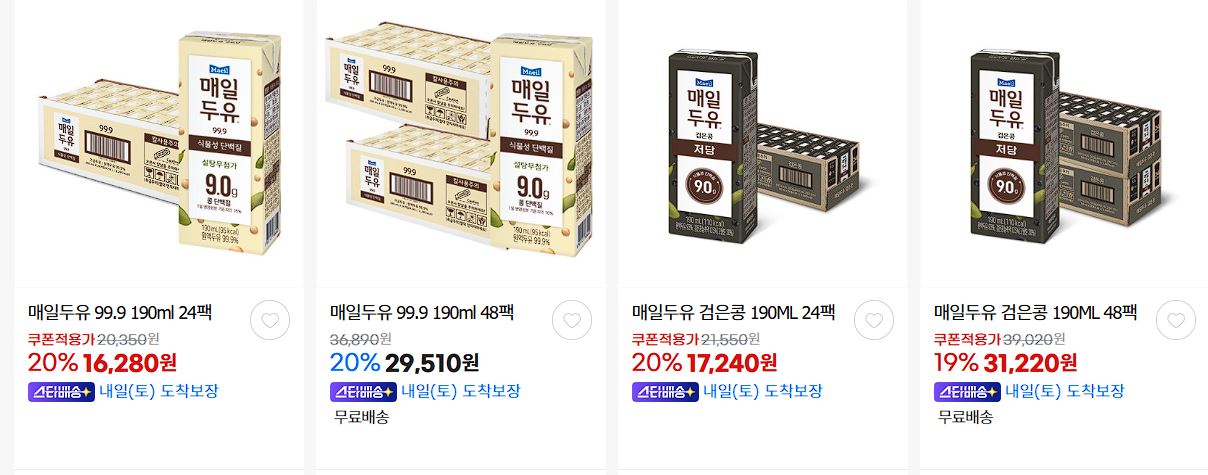This screenshot has width=1208, height=475.
Task: Open the 매일두유 99.9 190ml 48팩 title link
Action: 422,312
